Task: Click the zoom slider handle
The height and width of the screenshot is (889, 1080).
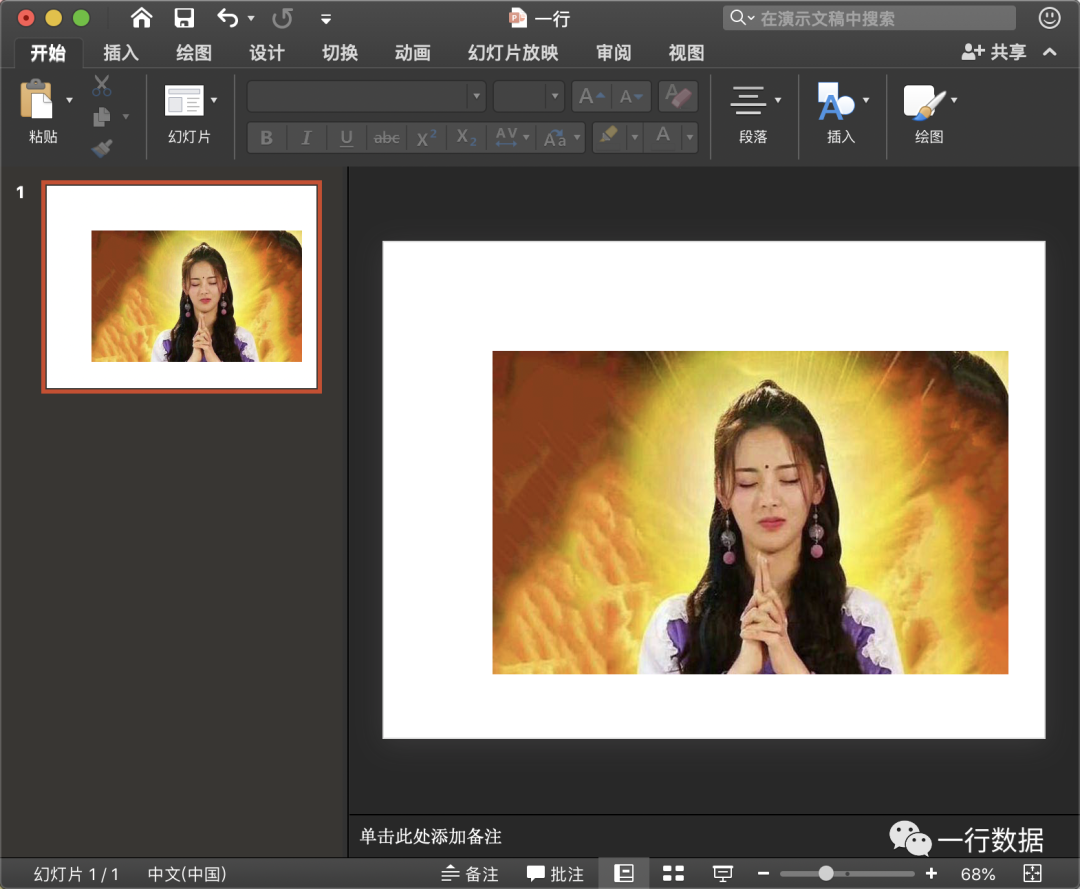Action: click(826, 873)
